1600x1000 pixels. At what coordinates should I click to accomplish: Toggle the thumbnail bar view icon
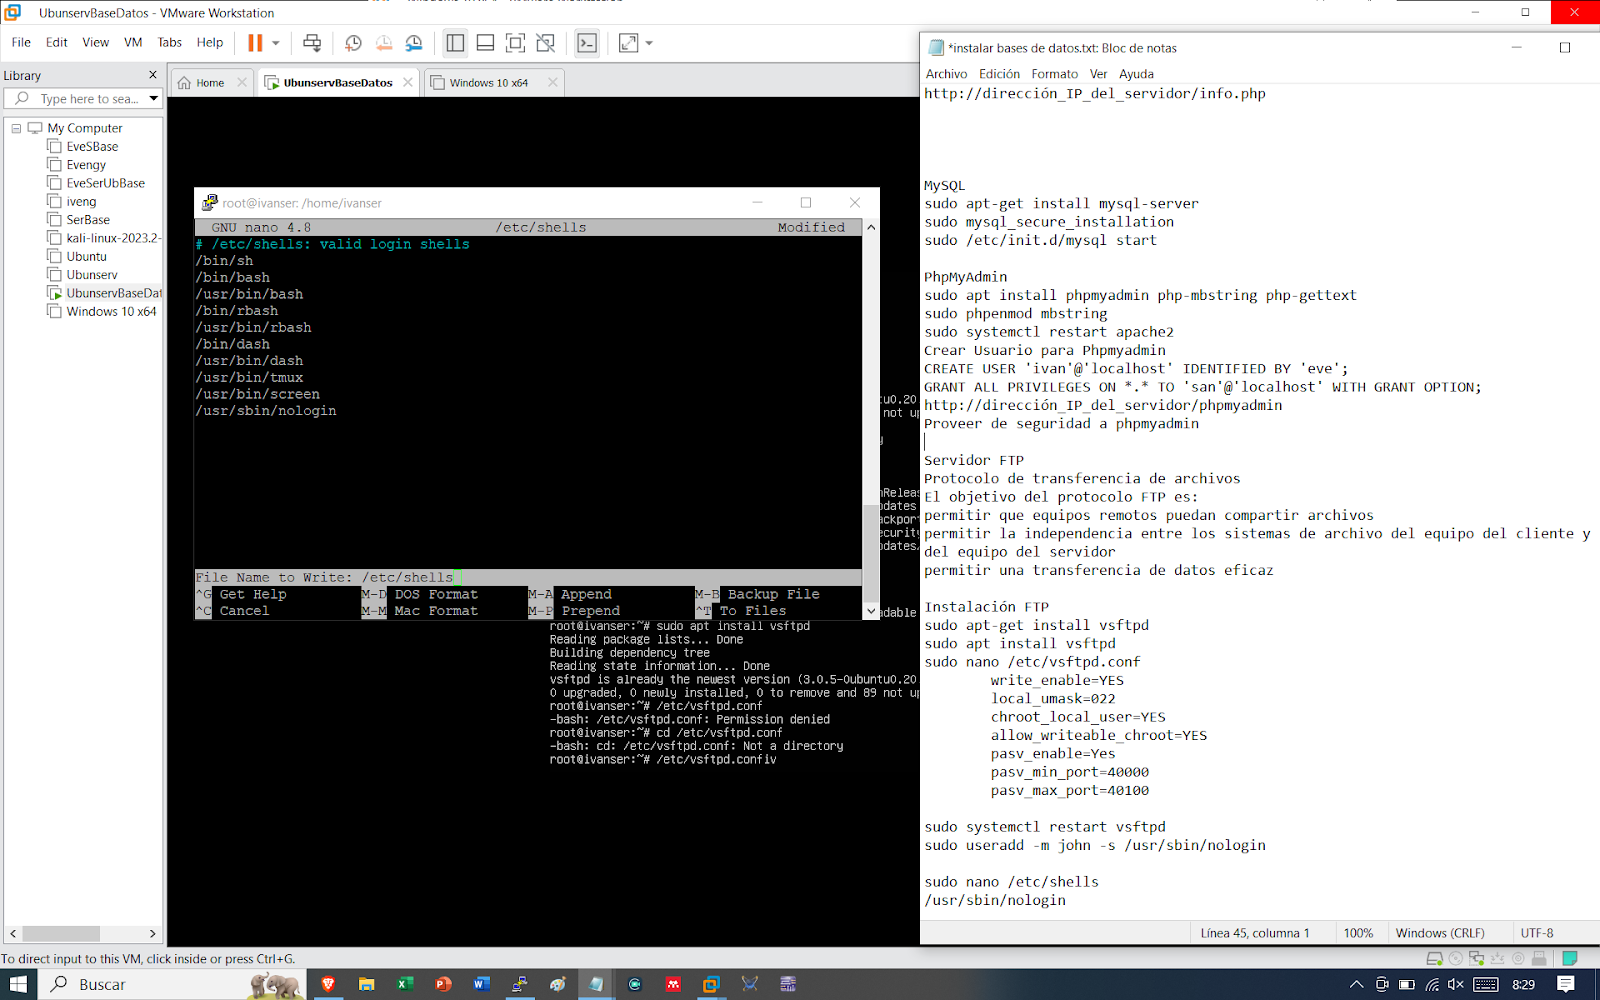coord(485,43)
